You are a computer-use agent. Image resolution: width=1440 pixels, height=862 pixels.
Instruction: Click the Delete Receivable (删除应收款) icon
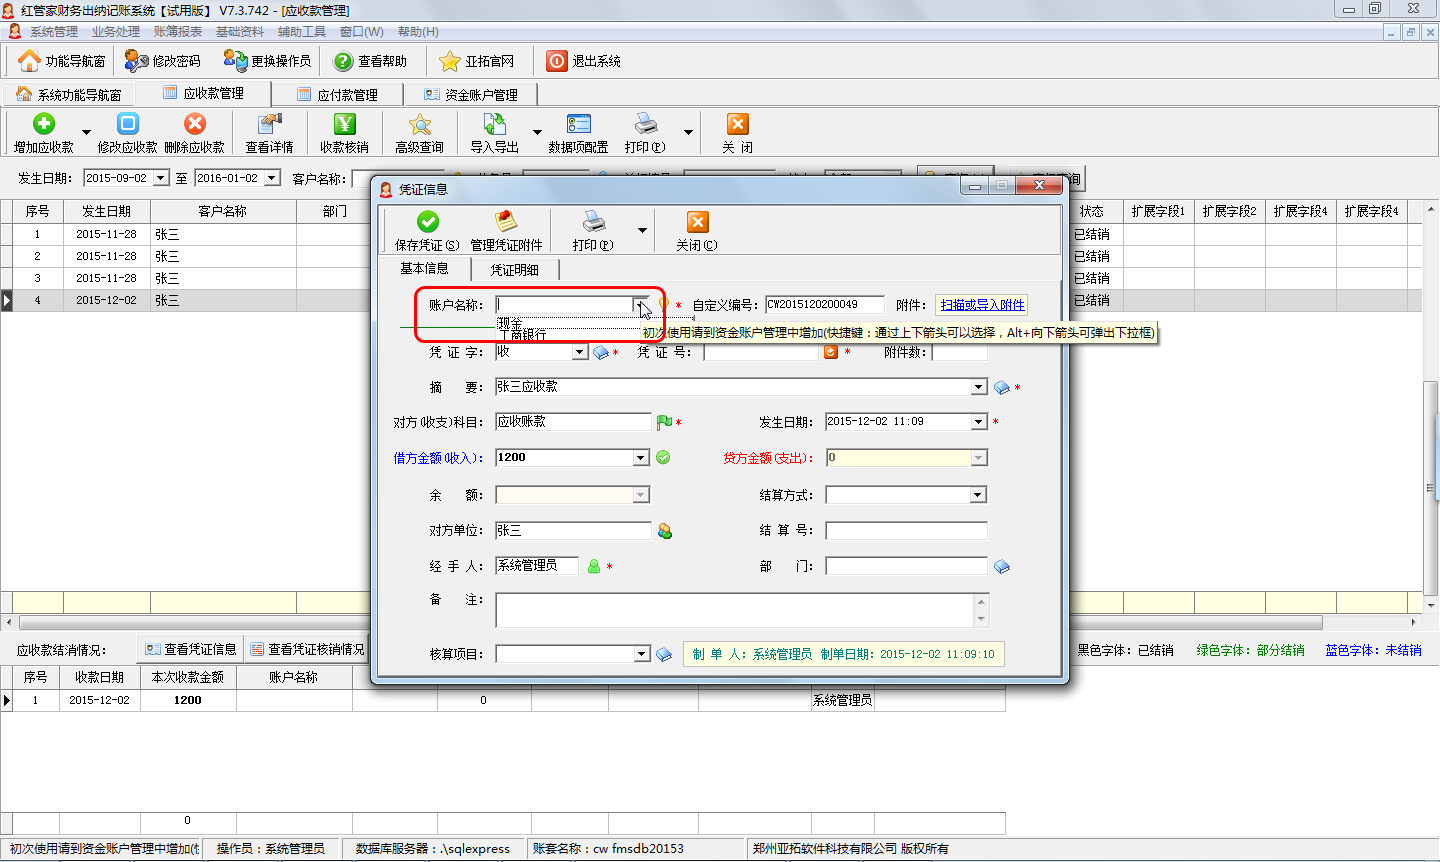195,125
